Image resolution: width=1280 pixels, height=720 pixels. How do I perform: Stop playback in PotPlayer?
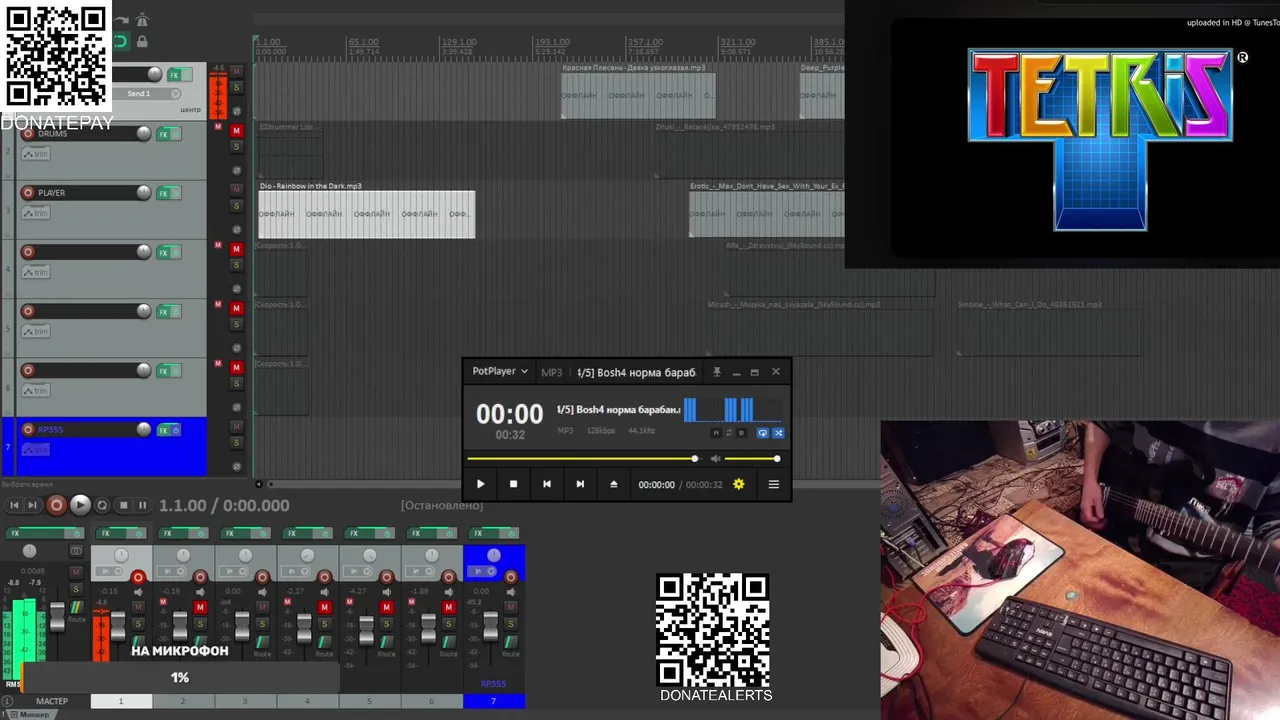point(513,484)
